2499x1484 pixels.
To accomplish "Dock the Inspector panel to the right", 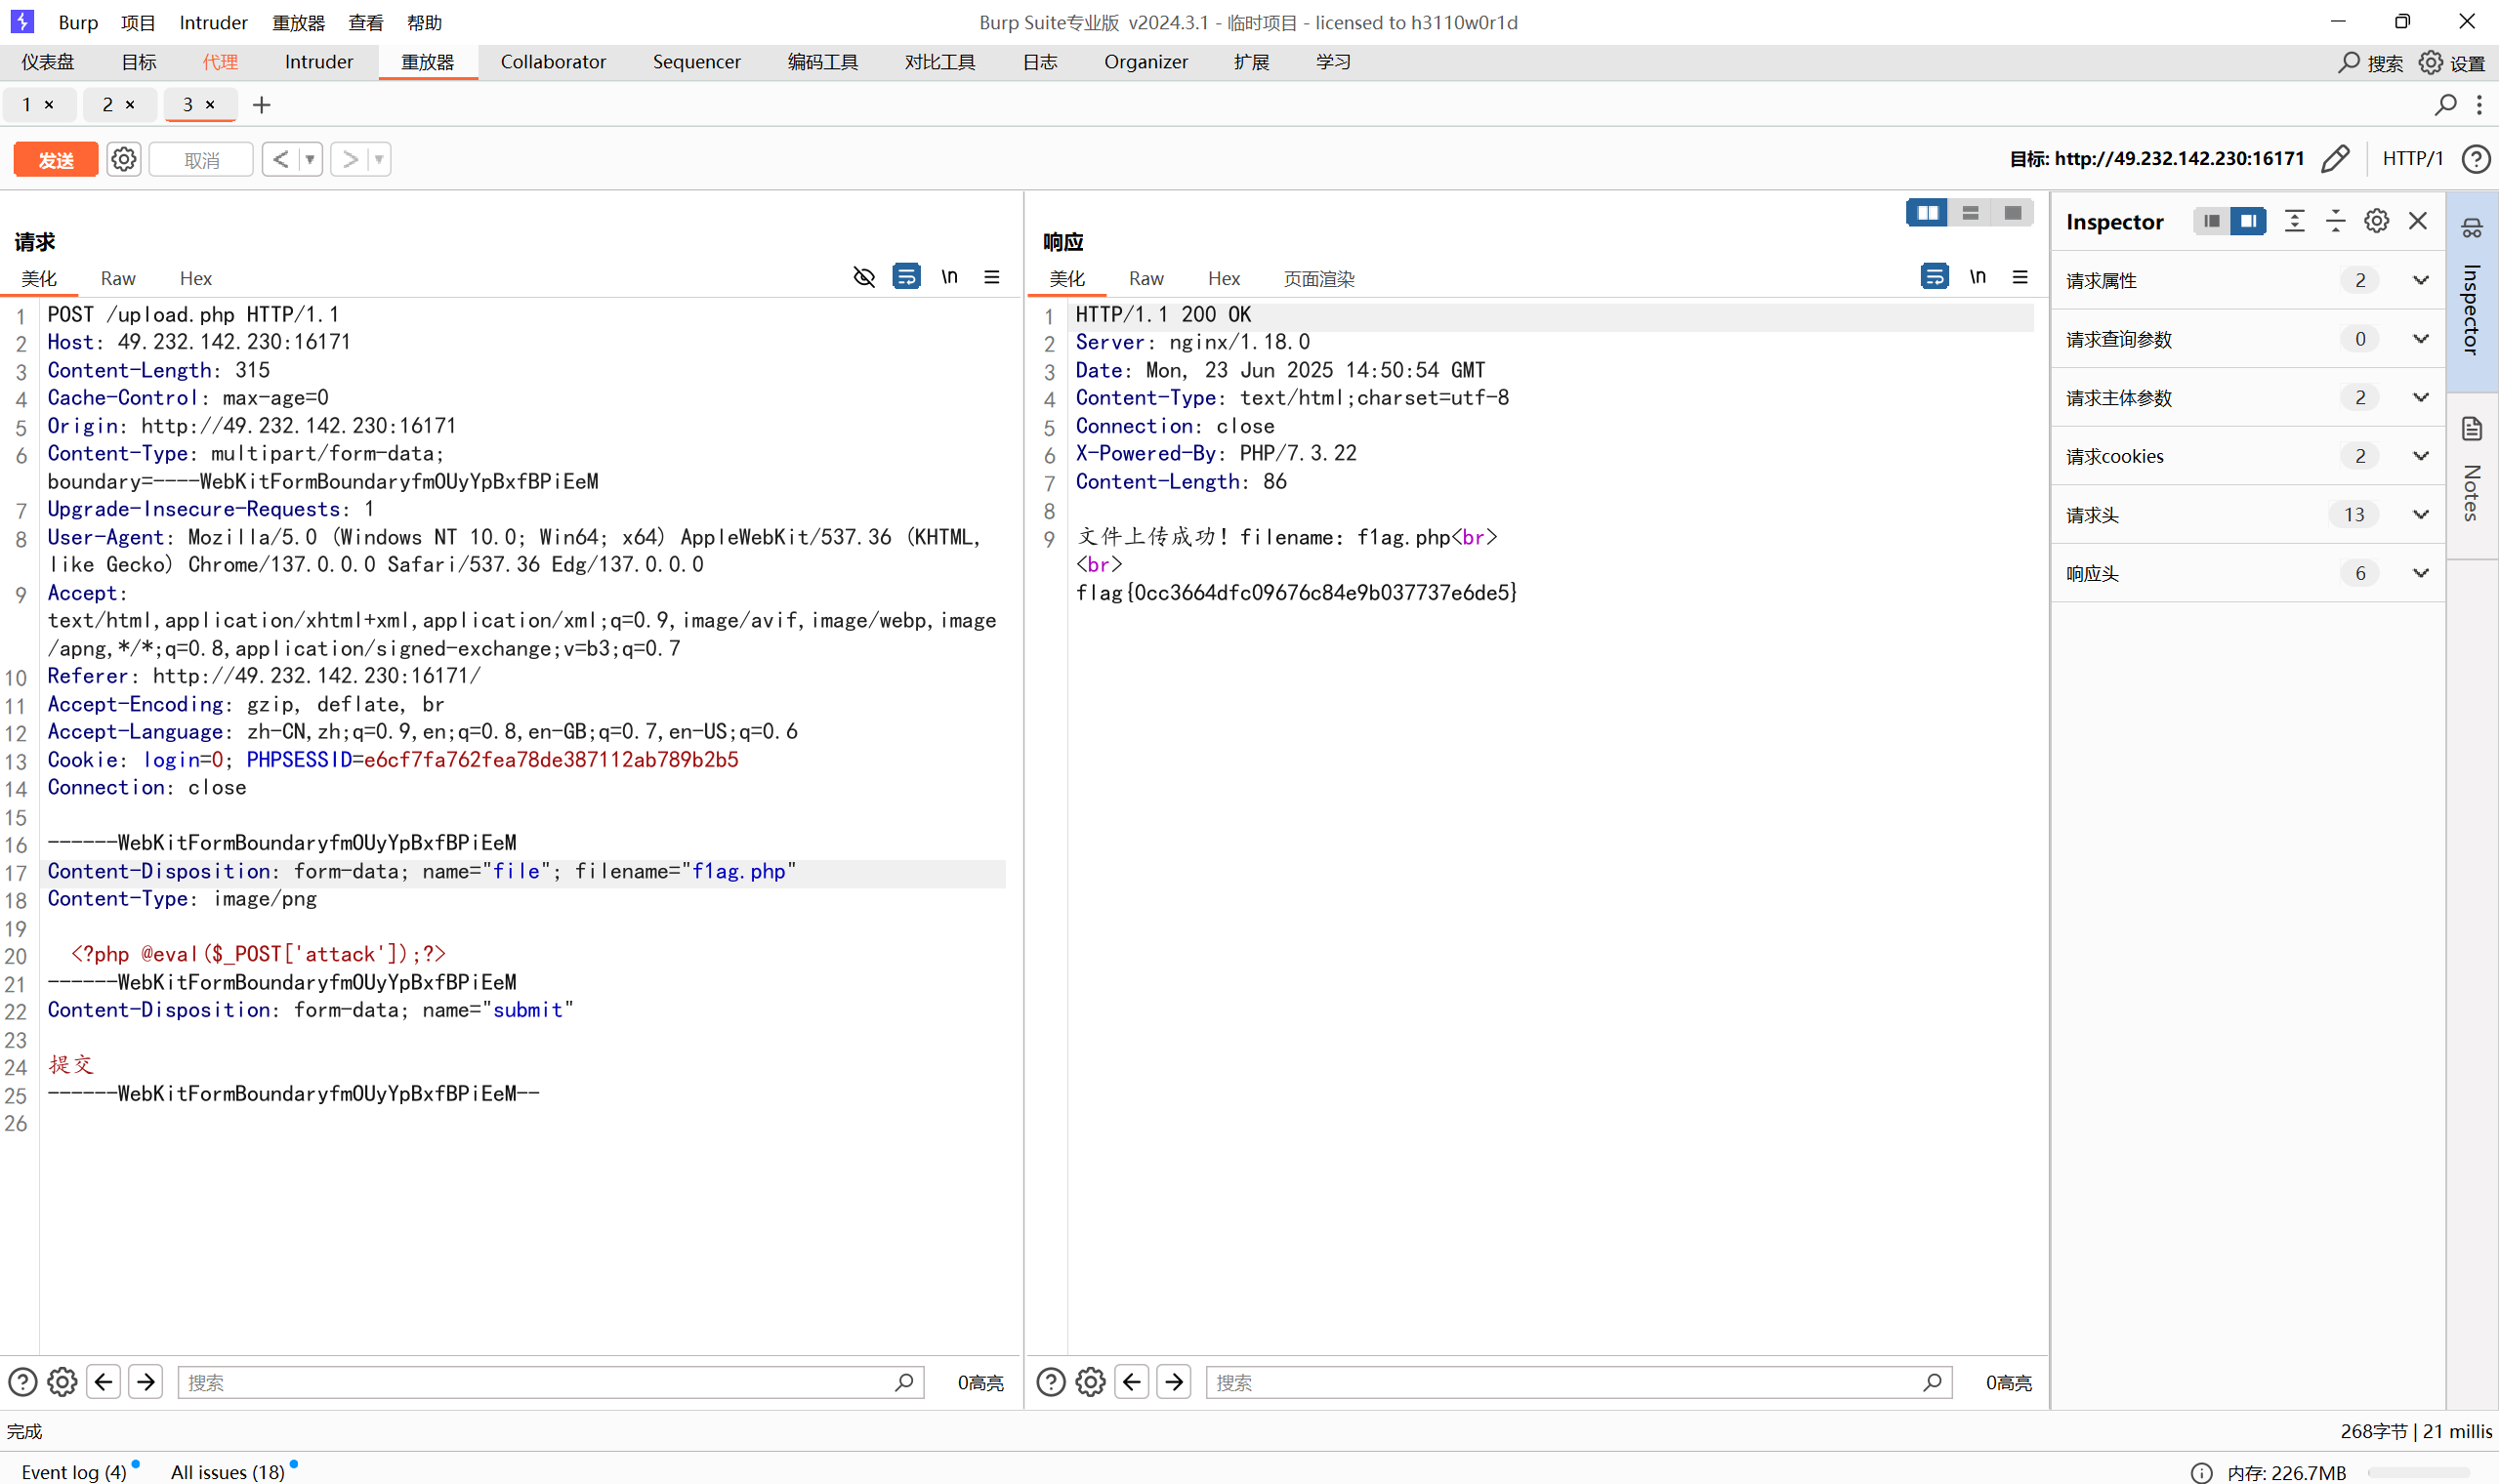I will pos(2248,221).
